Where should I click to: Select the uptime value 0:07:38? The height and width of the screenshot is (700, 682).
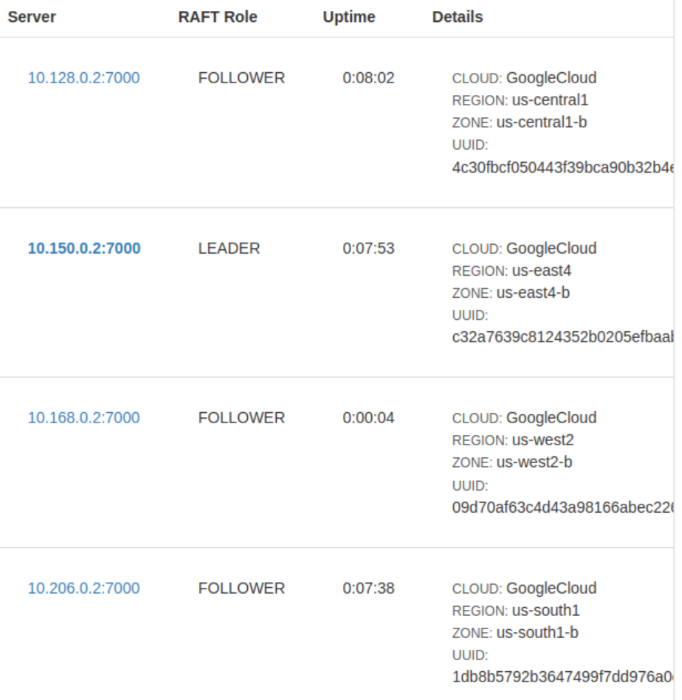[x=369, y=588]
